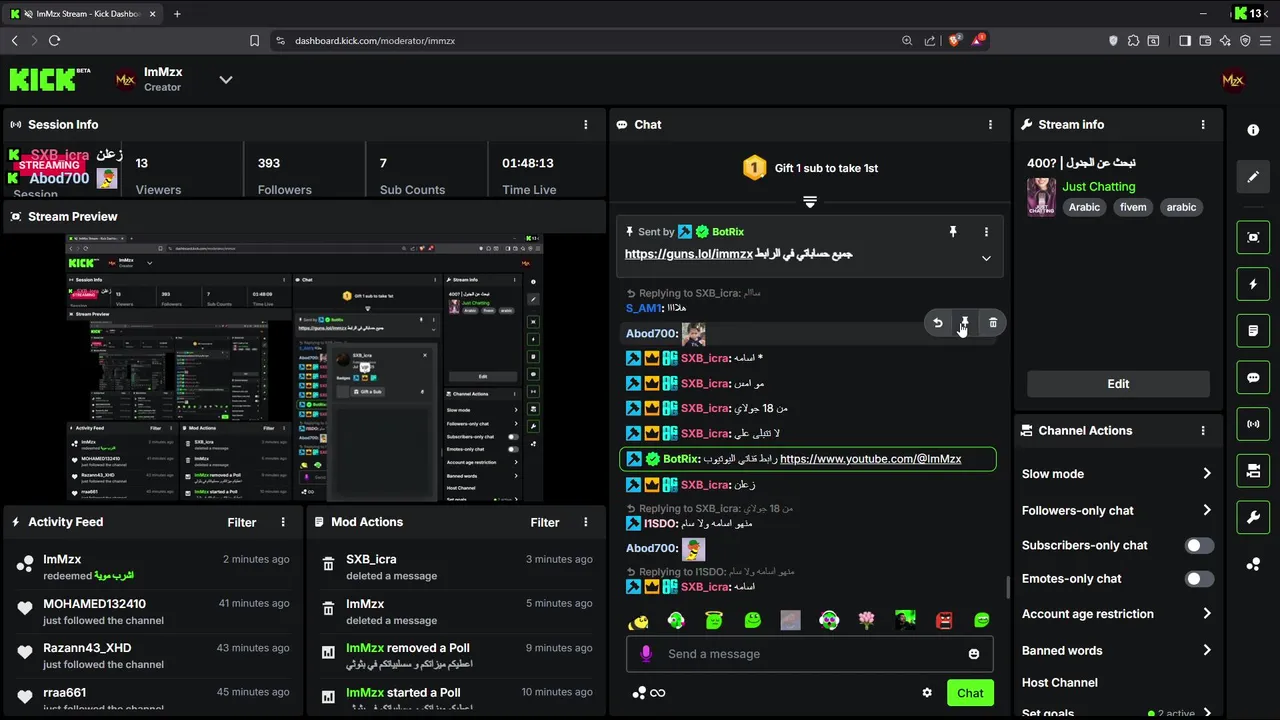Delete the Abod700 chat message
This screenshot has width=1280, height=720.
(993, 323)
